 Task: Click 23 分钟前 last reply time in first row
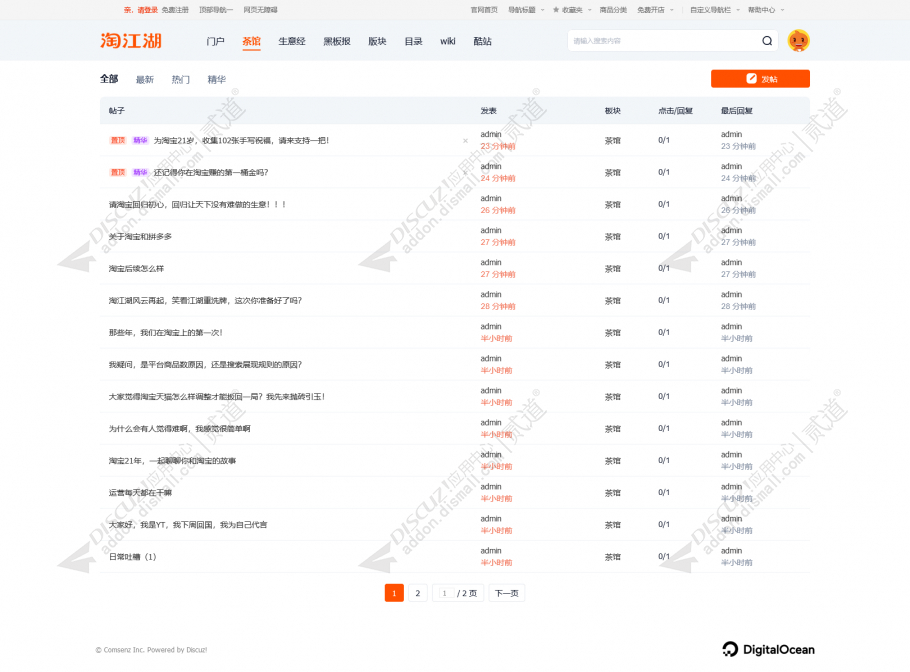pyautogui.click(x=738, y=146)
